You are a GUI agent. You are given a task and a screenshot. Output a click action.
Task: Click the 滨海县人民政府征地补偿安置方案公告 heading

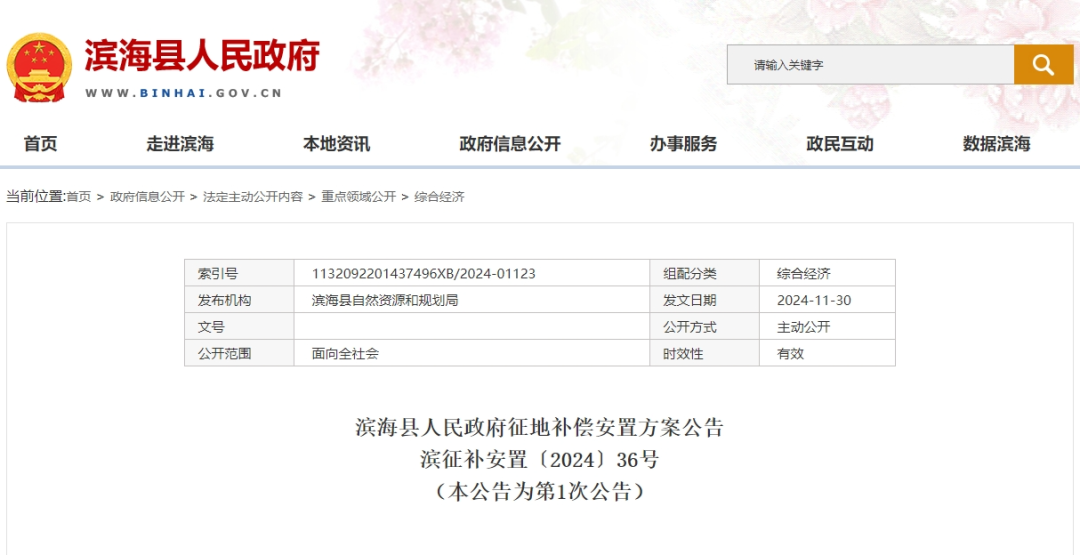[539, 428]
